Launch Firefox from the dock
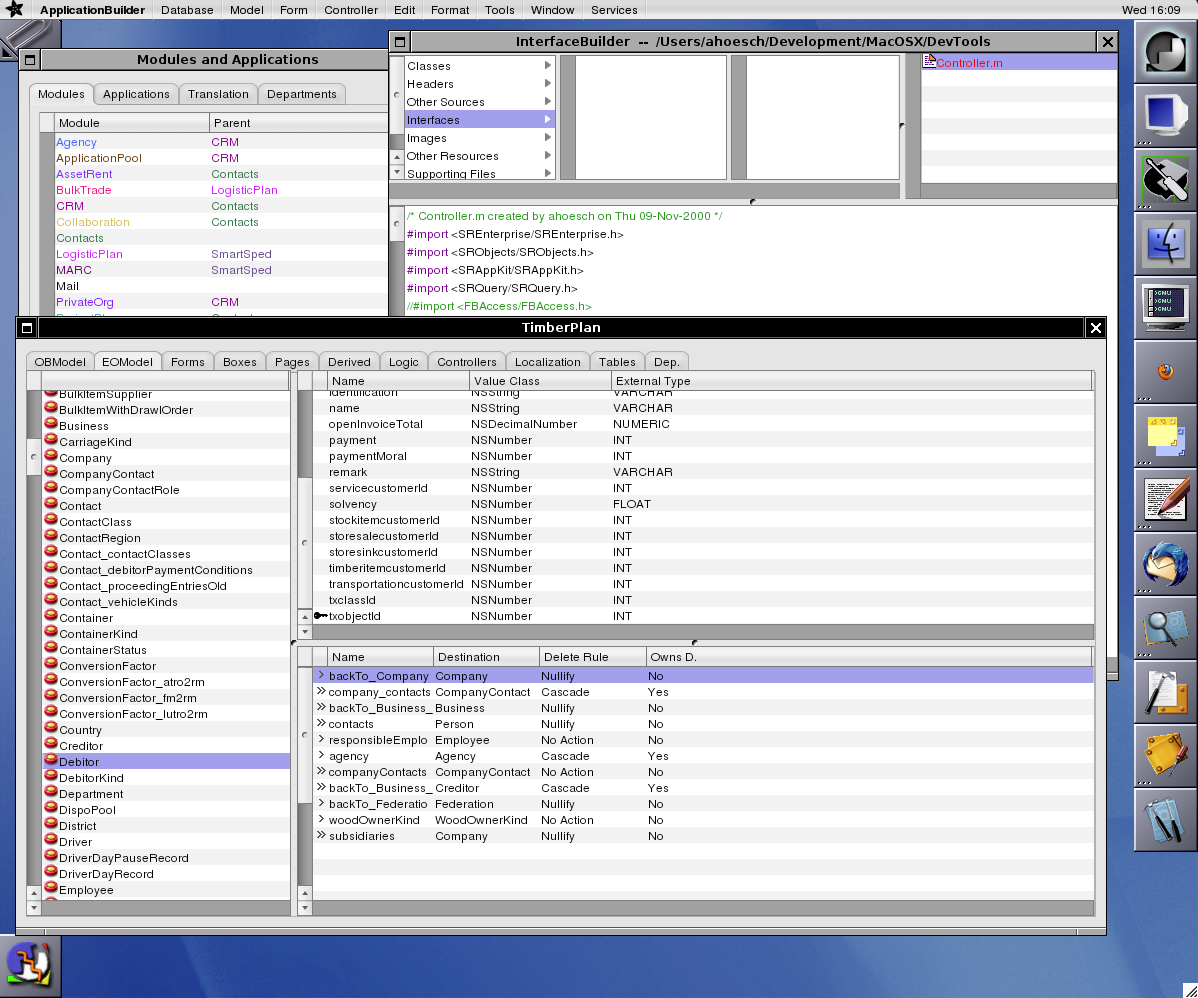1198x998 pixels. [1165, 372]
